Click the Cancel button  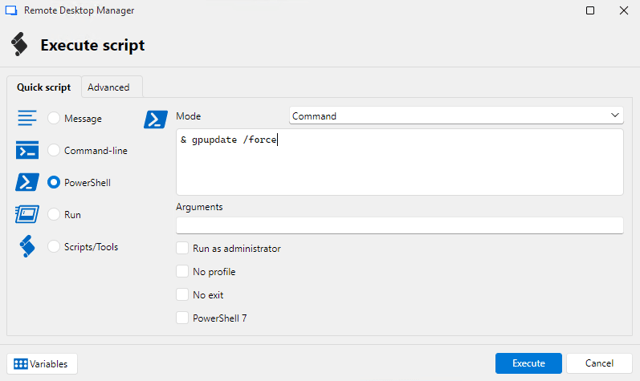click(599, 363)
